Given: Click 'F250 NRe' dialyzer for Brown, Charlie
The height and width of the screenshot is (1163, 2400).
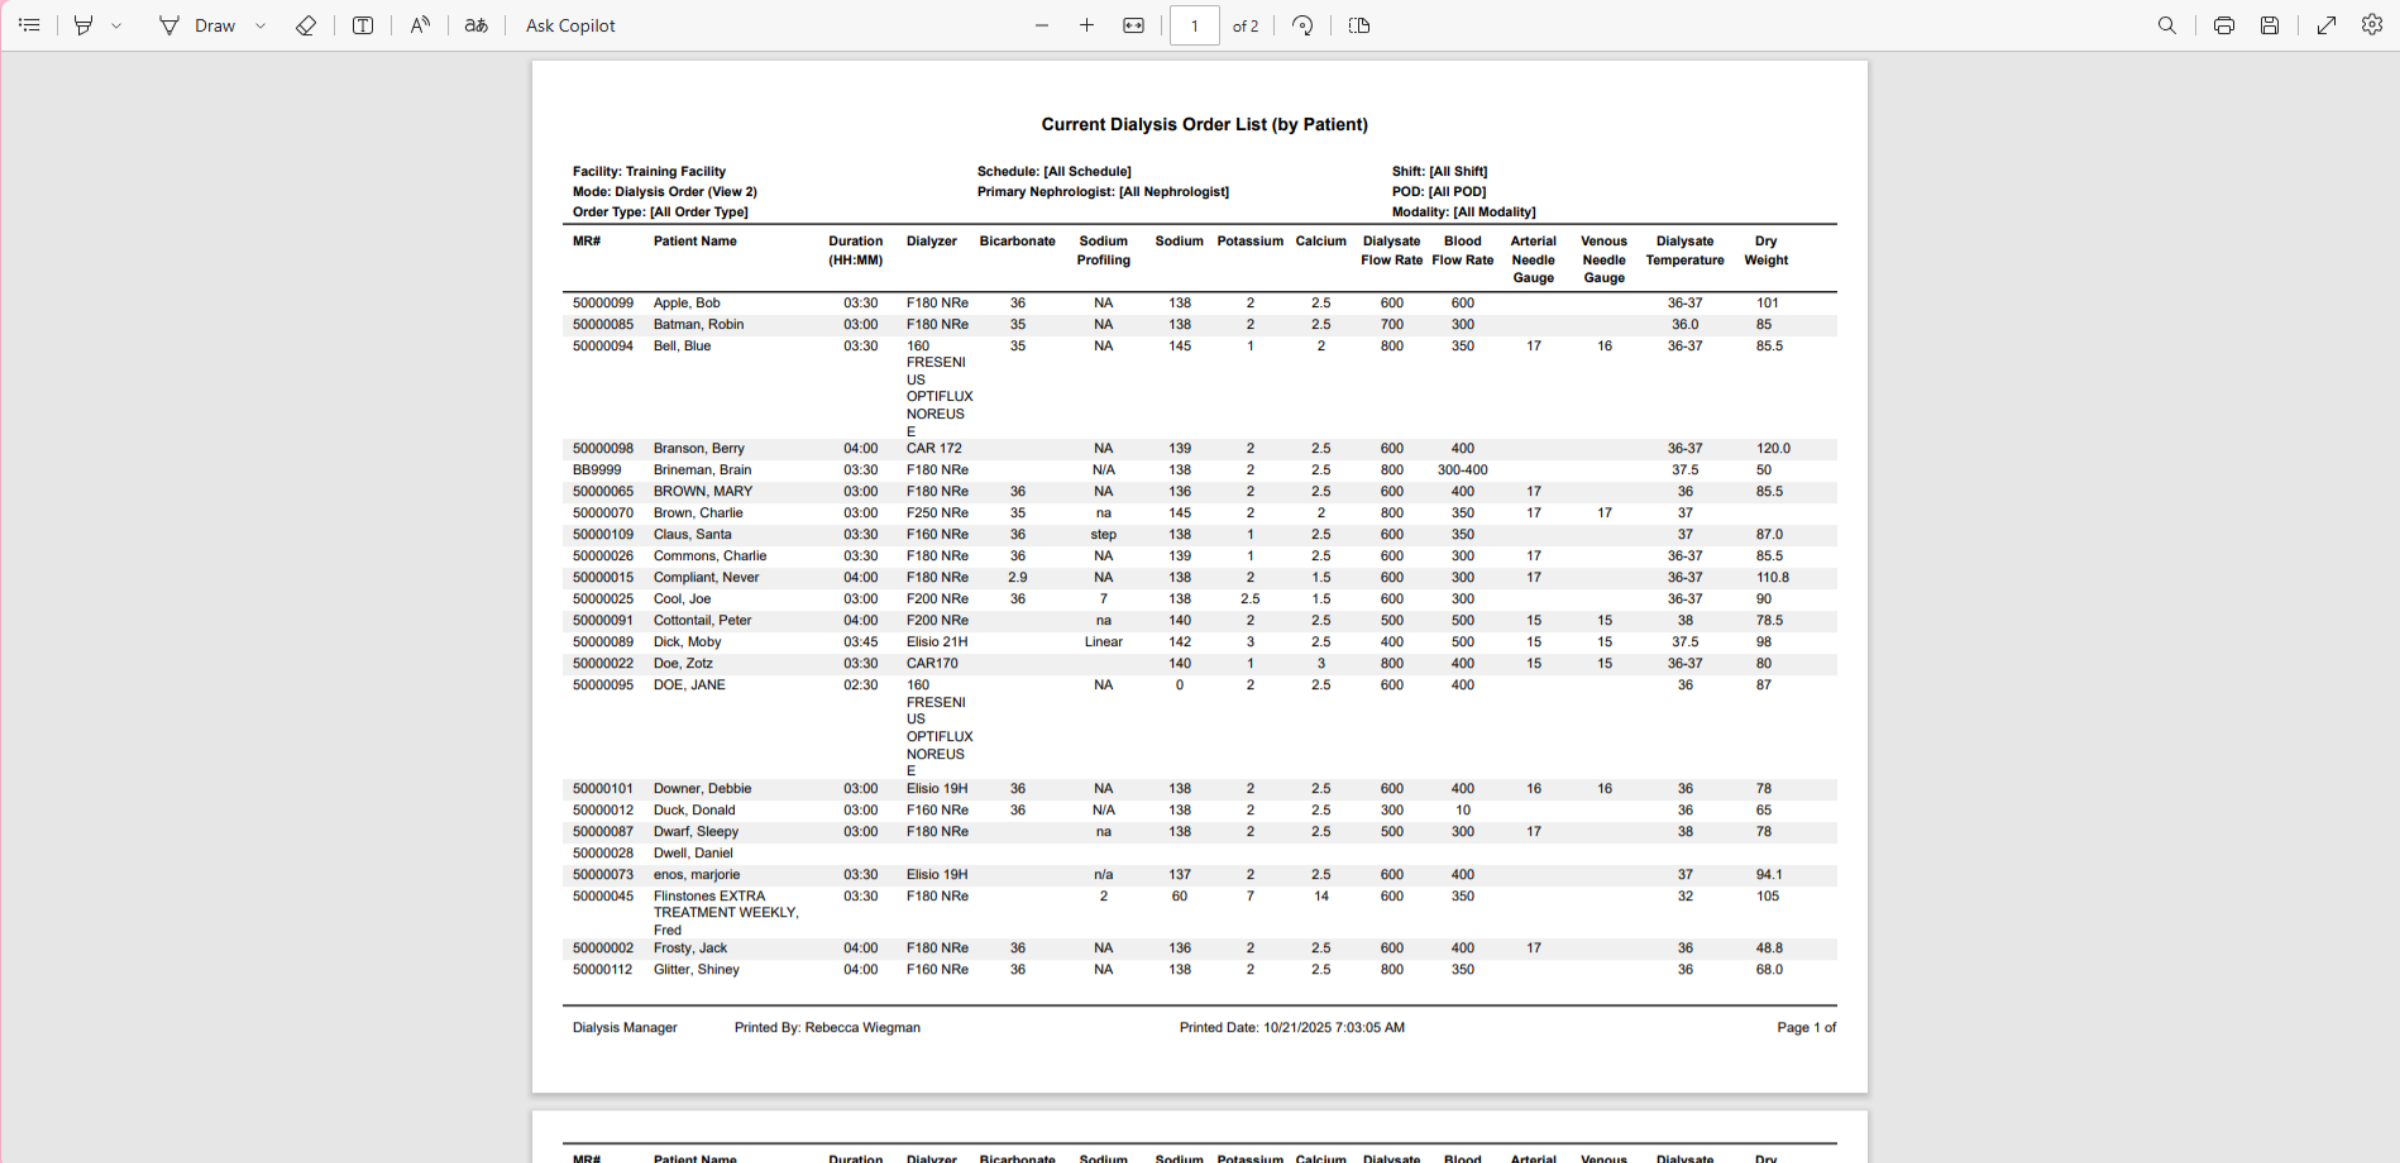Looking at the screenshot, I should click(x=937, y=513).
